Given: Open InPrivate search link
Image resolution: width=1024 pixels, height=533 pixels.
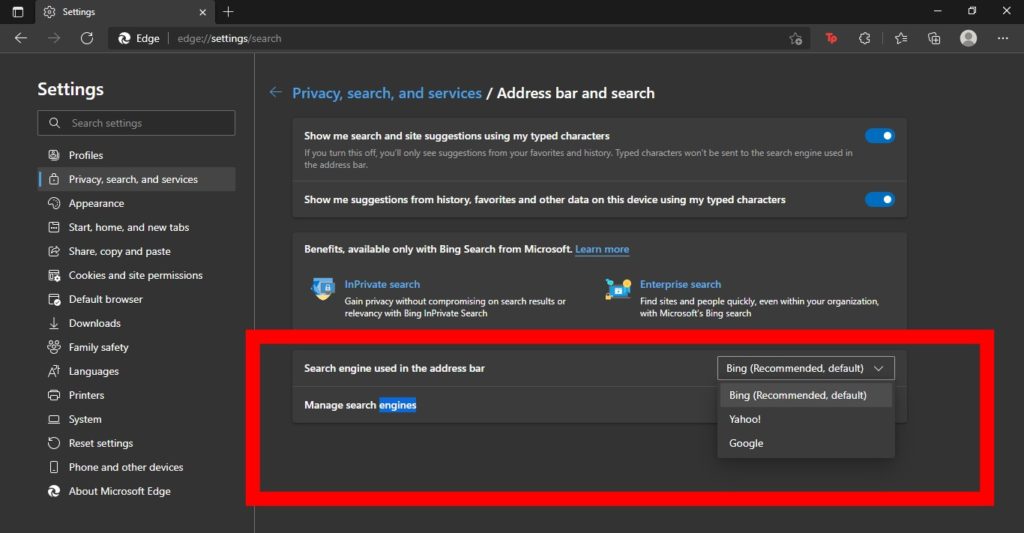Looking at the screenshot, I should 382,284.
